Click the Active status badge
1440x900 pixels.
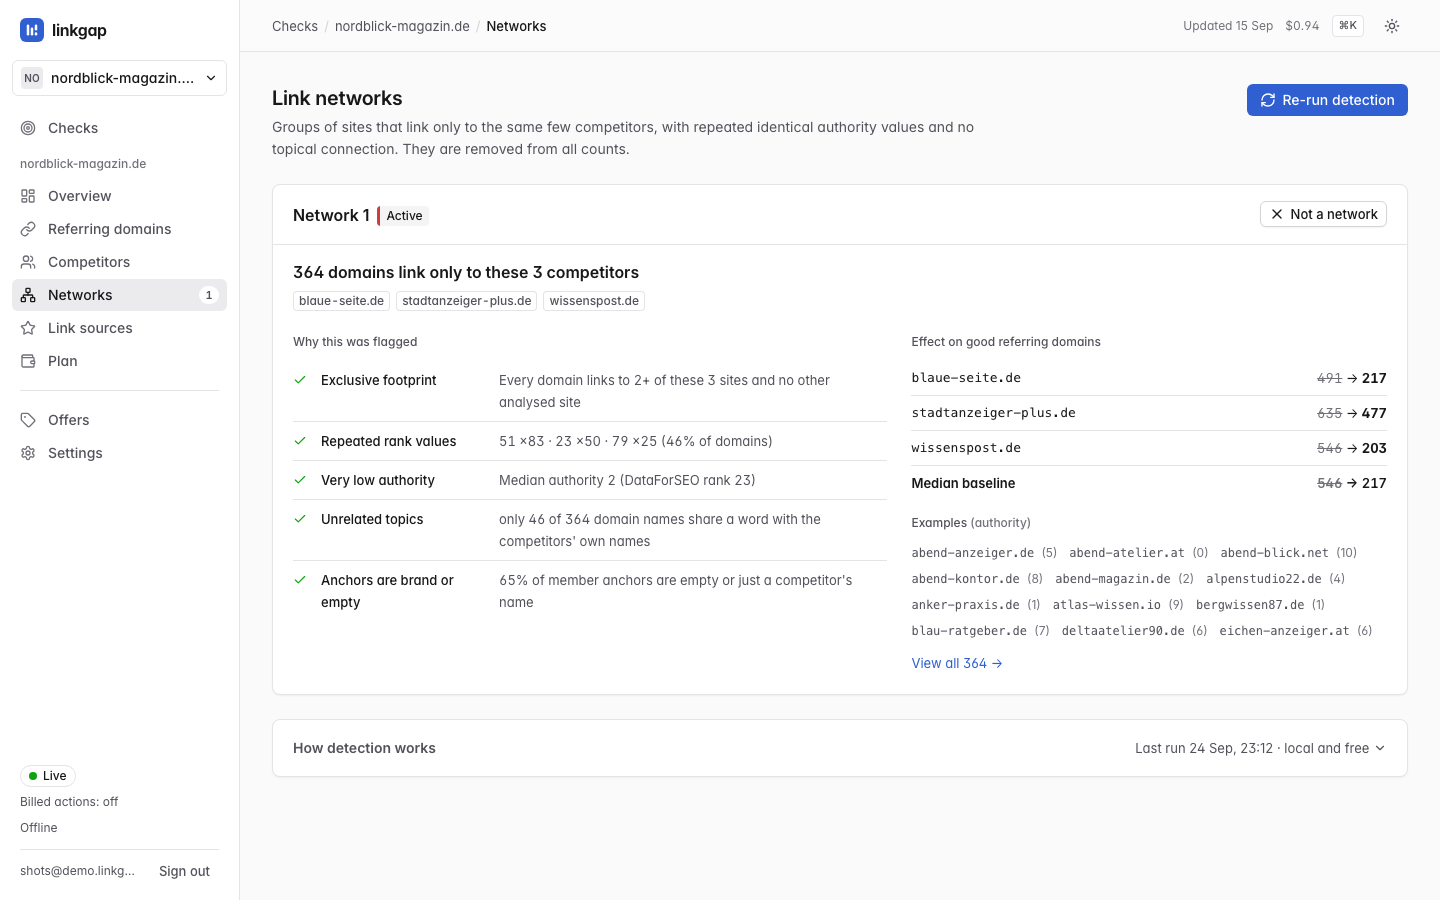coord(403,216)
